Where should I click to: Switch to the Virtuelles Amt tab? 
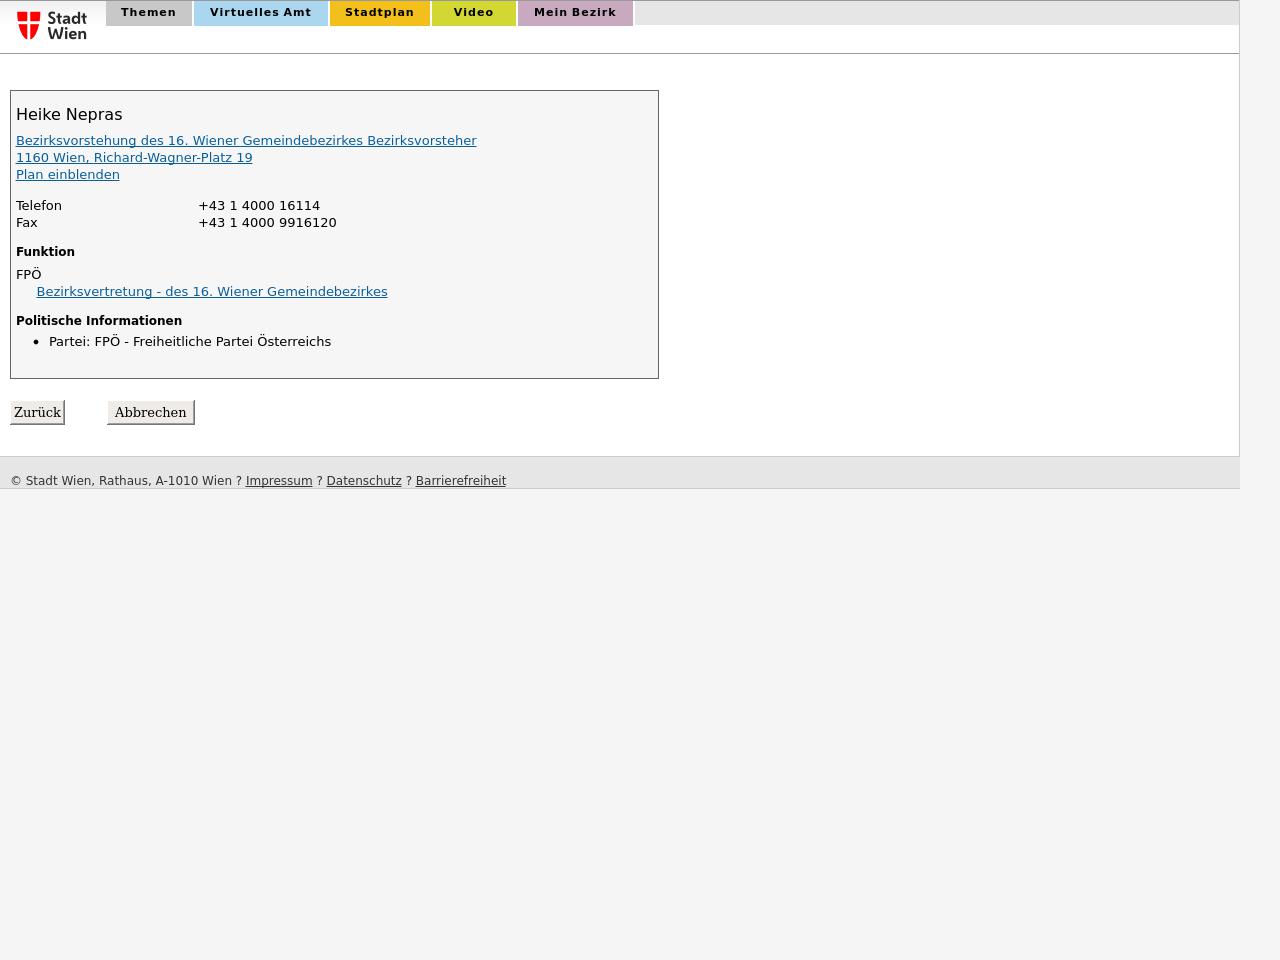(260, 13)
